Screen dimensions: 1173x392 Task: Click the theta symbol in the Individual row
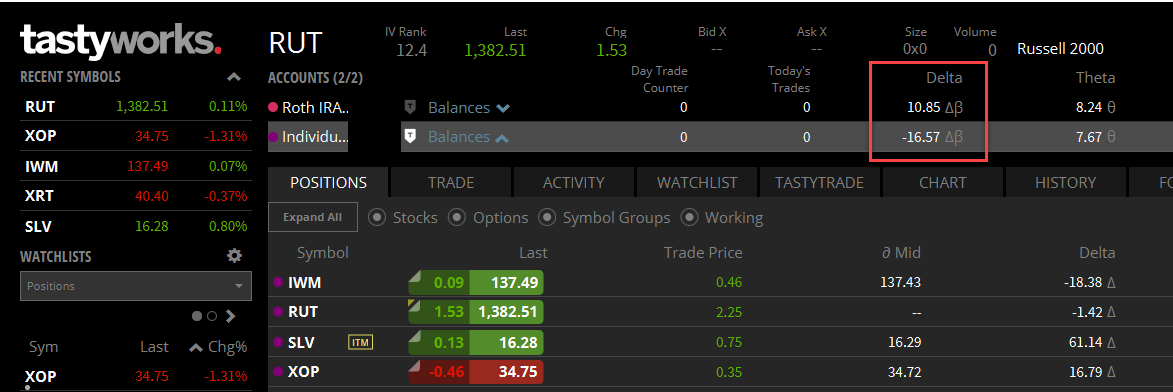coord(1111,136)
